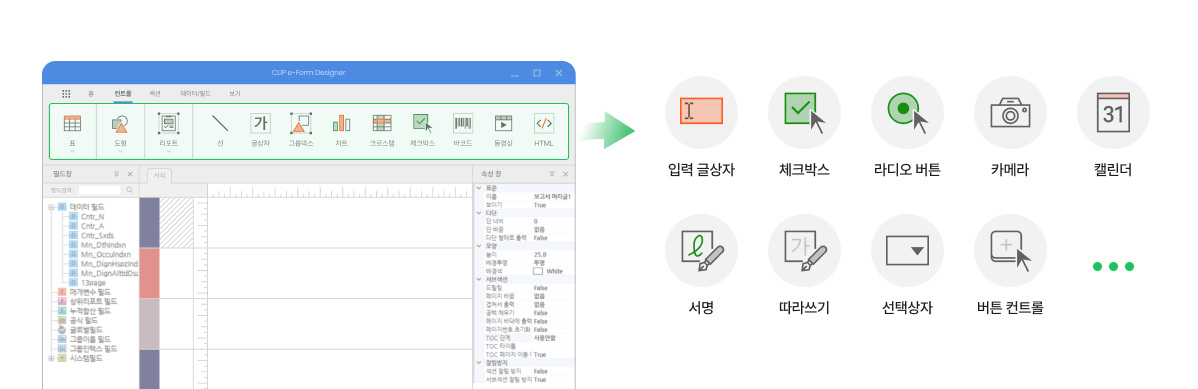This screenshot has height=389, width=1198.
Task: Select the Cntr_N field
Action: [x=92, y=216]
